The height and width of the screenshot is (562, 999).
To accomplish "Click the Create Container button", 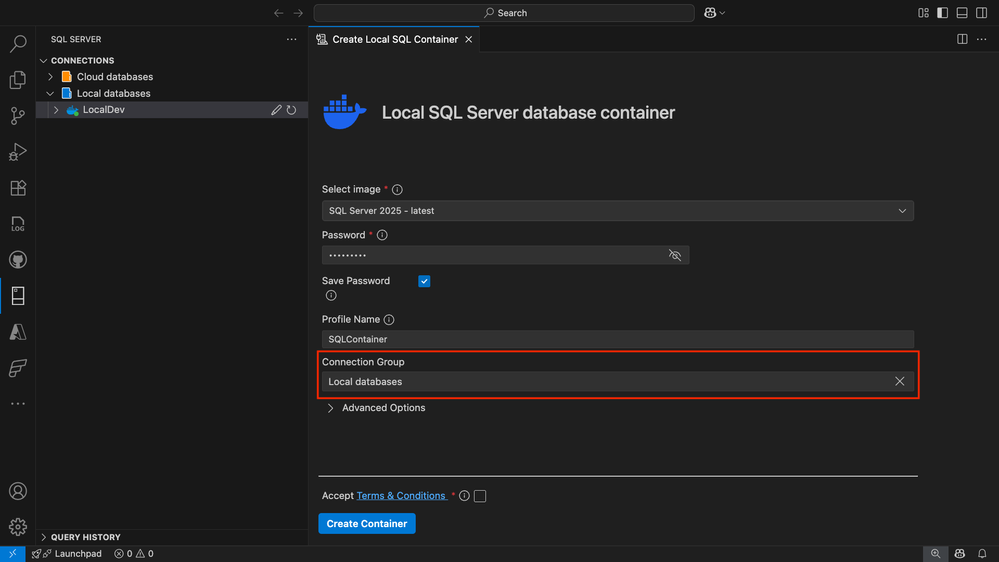I will pos(367,524).
